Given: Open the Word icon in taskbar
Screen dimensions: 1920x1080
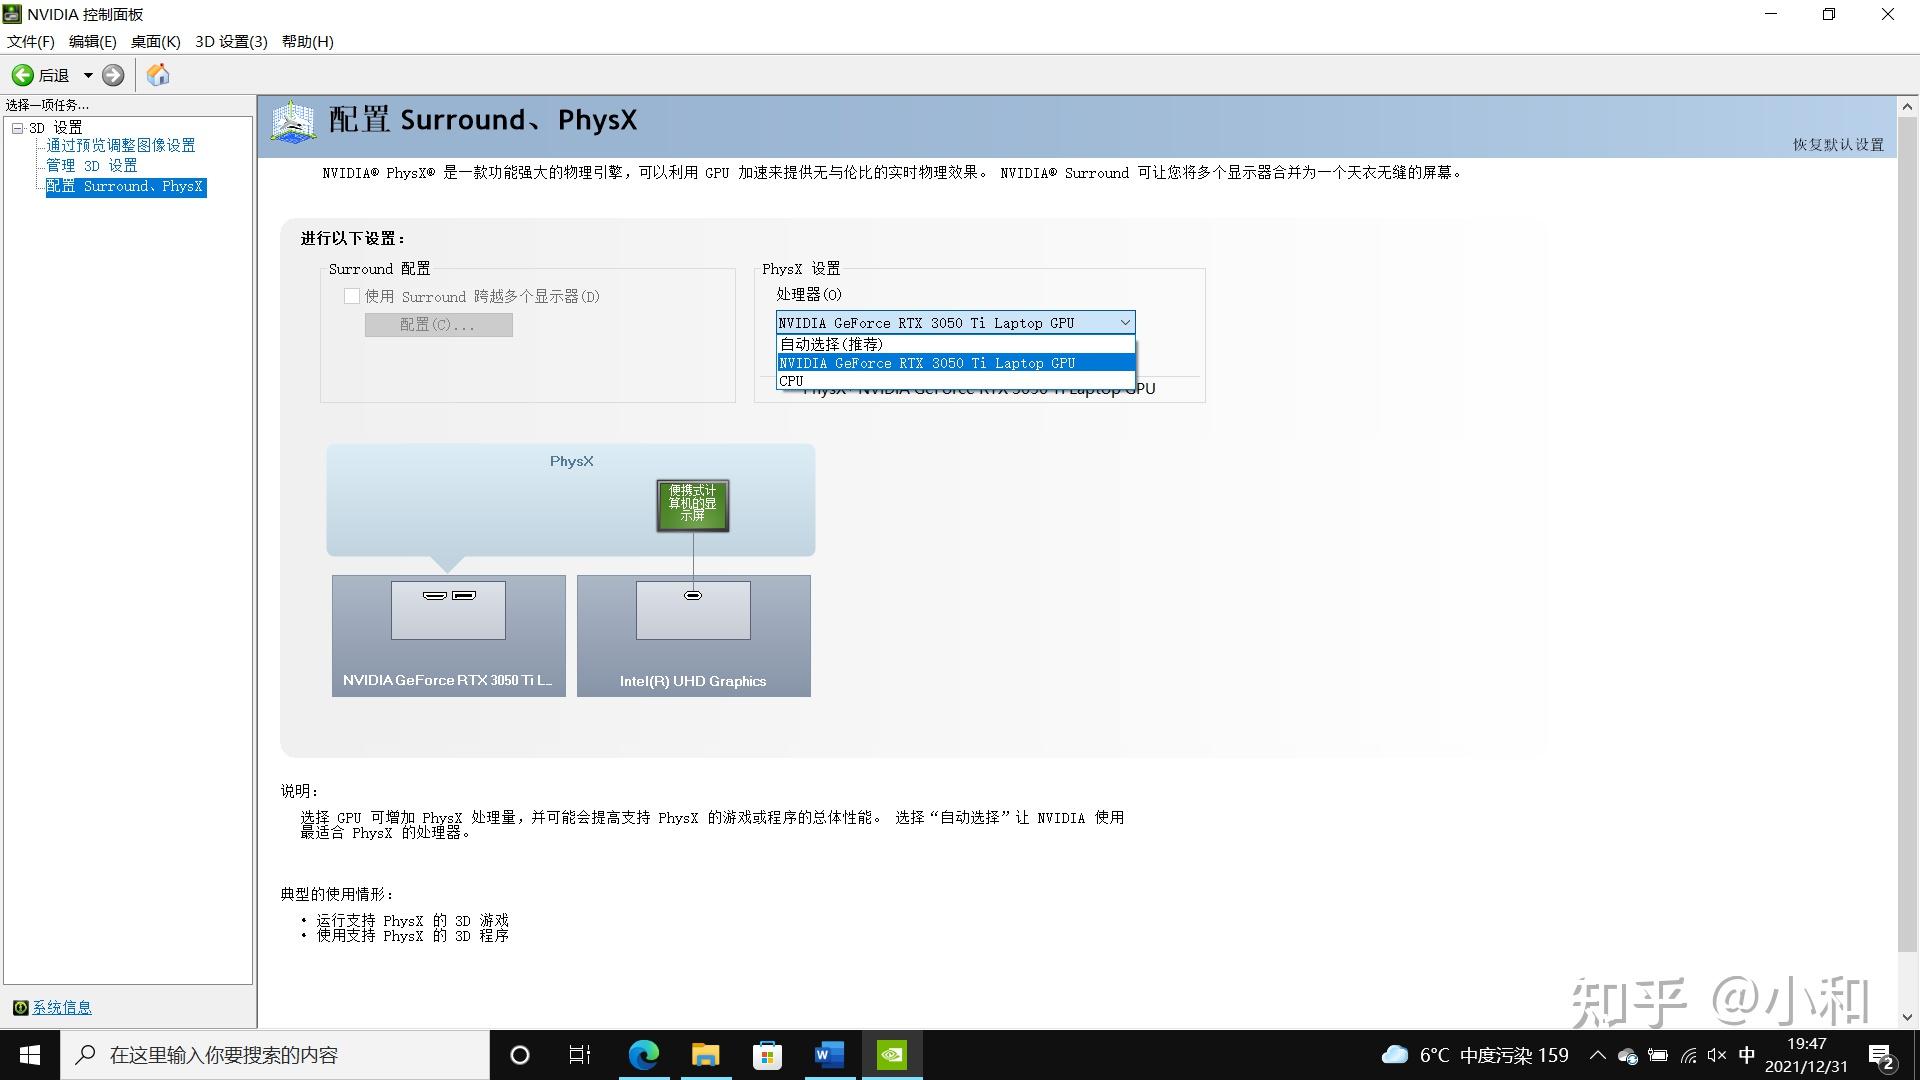Looking at the screenshot, I should [829, 1055].
